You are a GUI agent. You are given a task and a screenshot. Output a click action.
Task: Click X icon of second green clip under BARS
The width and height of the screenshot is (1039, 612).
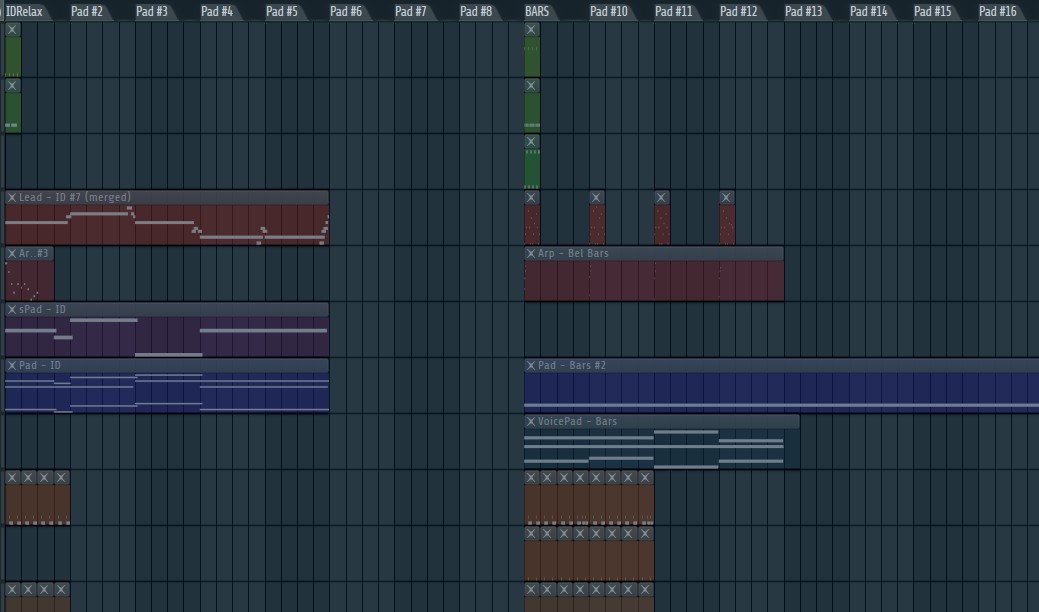(531, 85)
